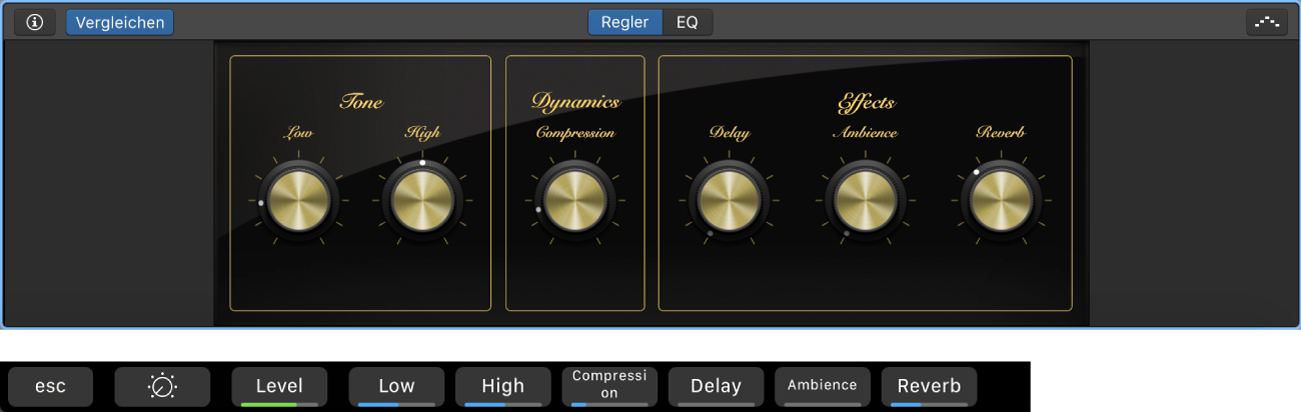Click the Ambience effects knob
The height and width of the screenshot is (412, 1301).
[865, 201]
